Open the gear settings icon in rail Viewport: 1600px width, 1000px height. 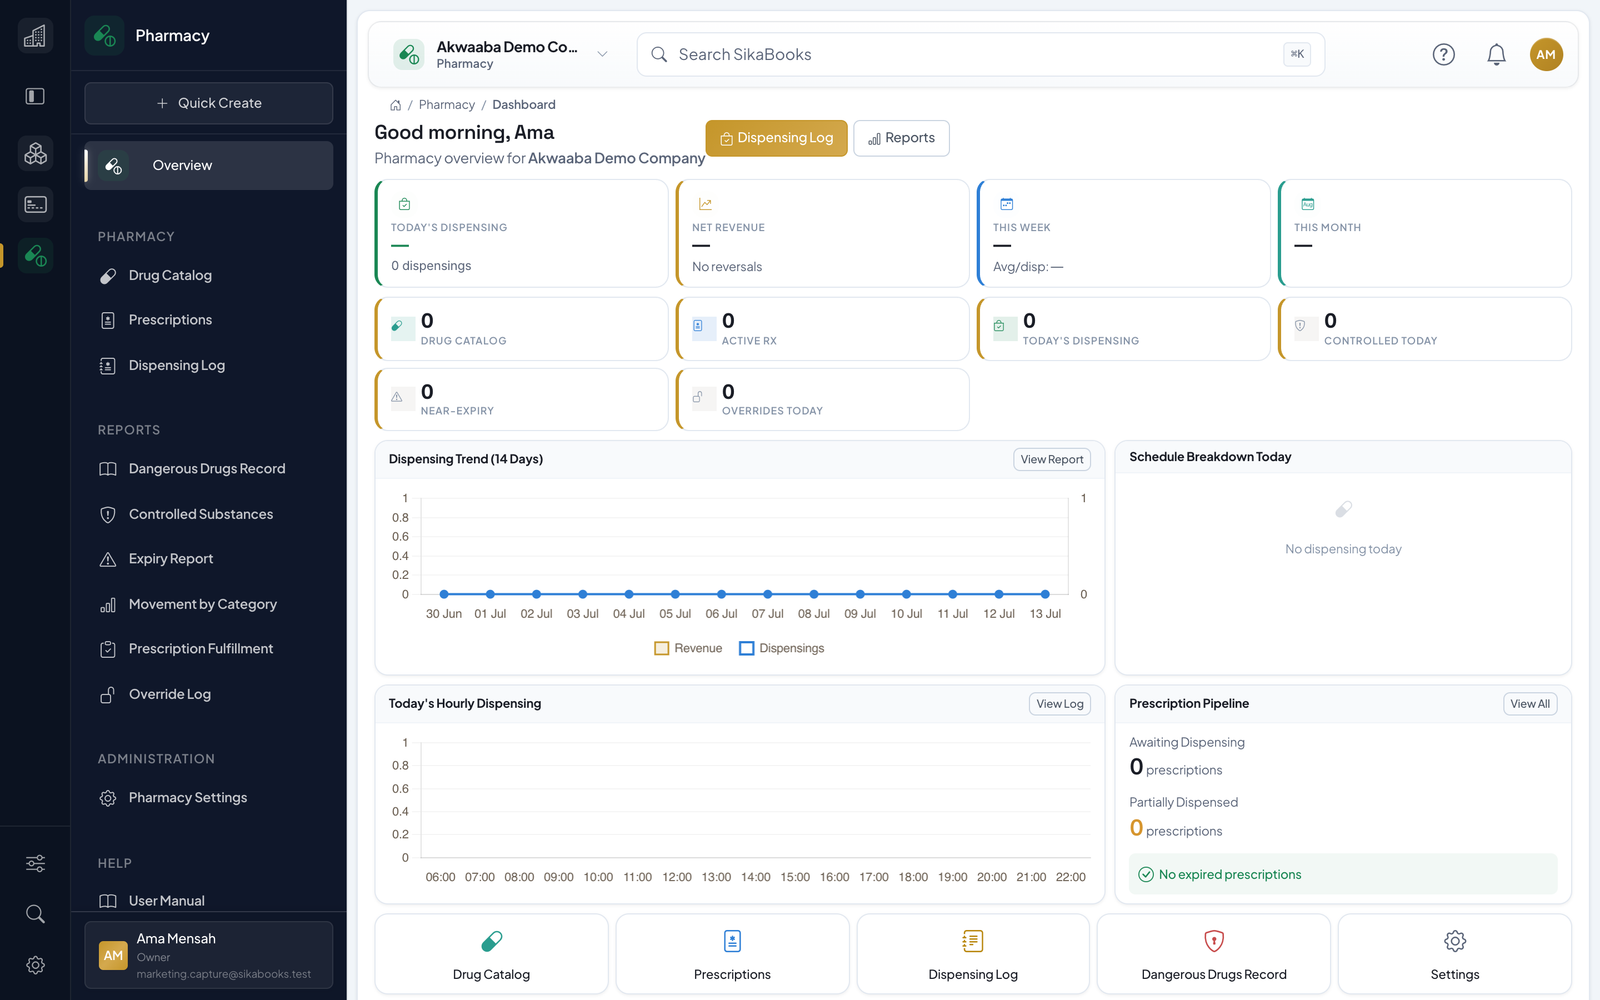pos(35,965)
